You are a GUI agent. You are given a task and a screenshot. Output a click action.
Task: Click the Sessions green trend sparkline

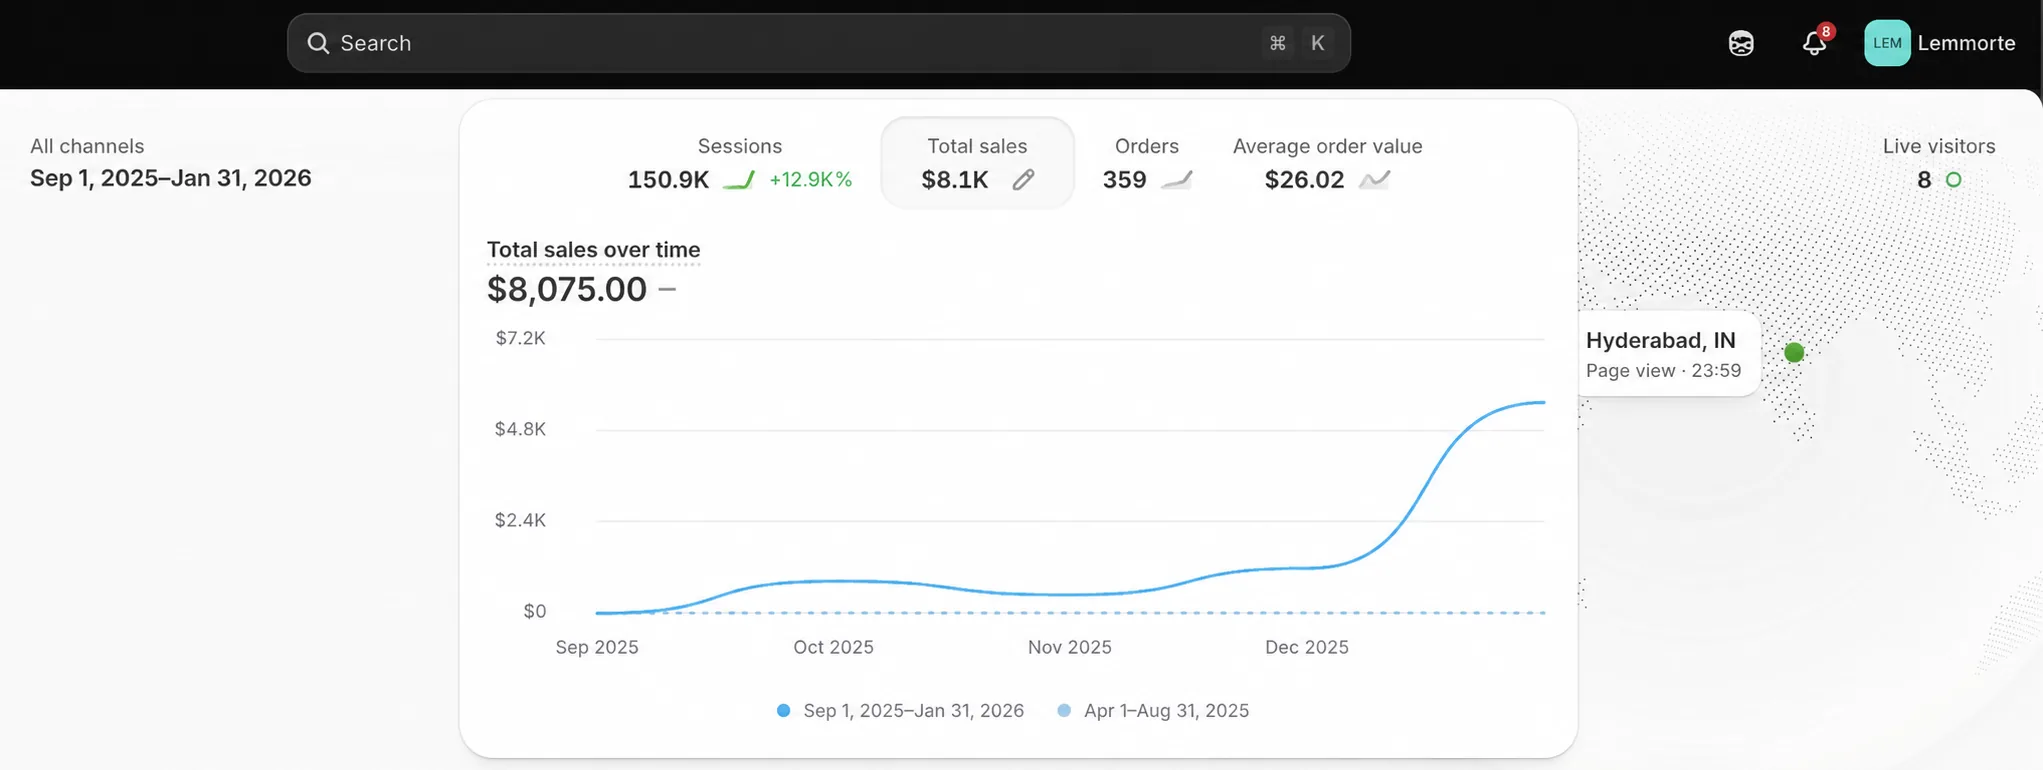click(739, 180)
